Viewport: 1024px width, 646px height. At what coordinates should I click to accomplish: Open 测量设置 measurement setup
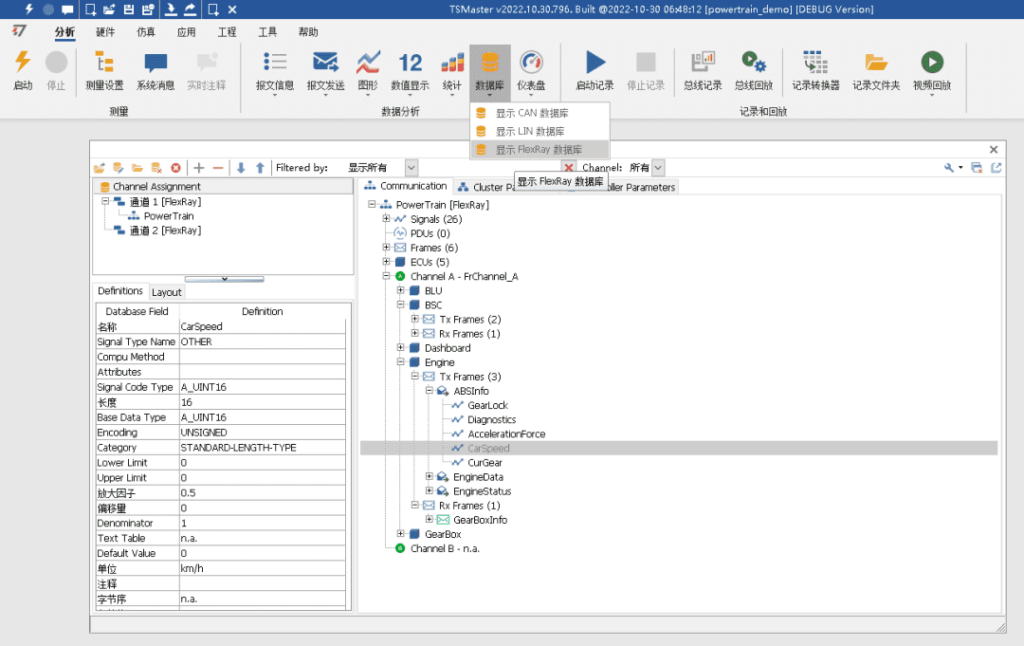click(x=104, y=69)
